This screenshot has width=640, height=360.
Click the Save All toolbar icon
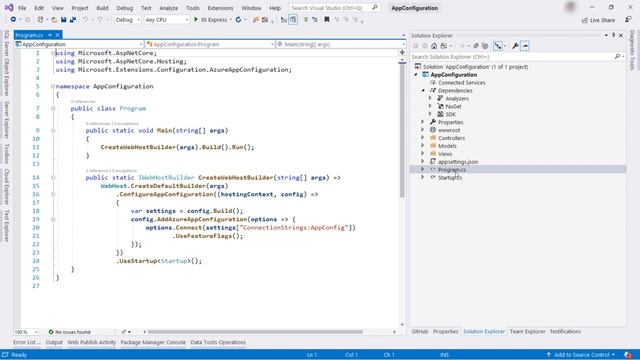(x=73, y=20)
